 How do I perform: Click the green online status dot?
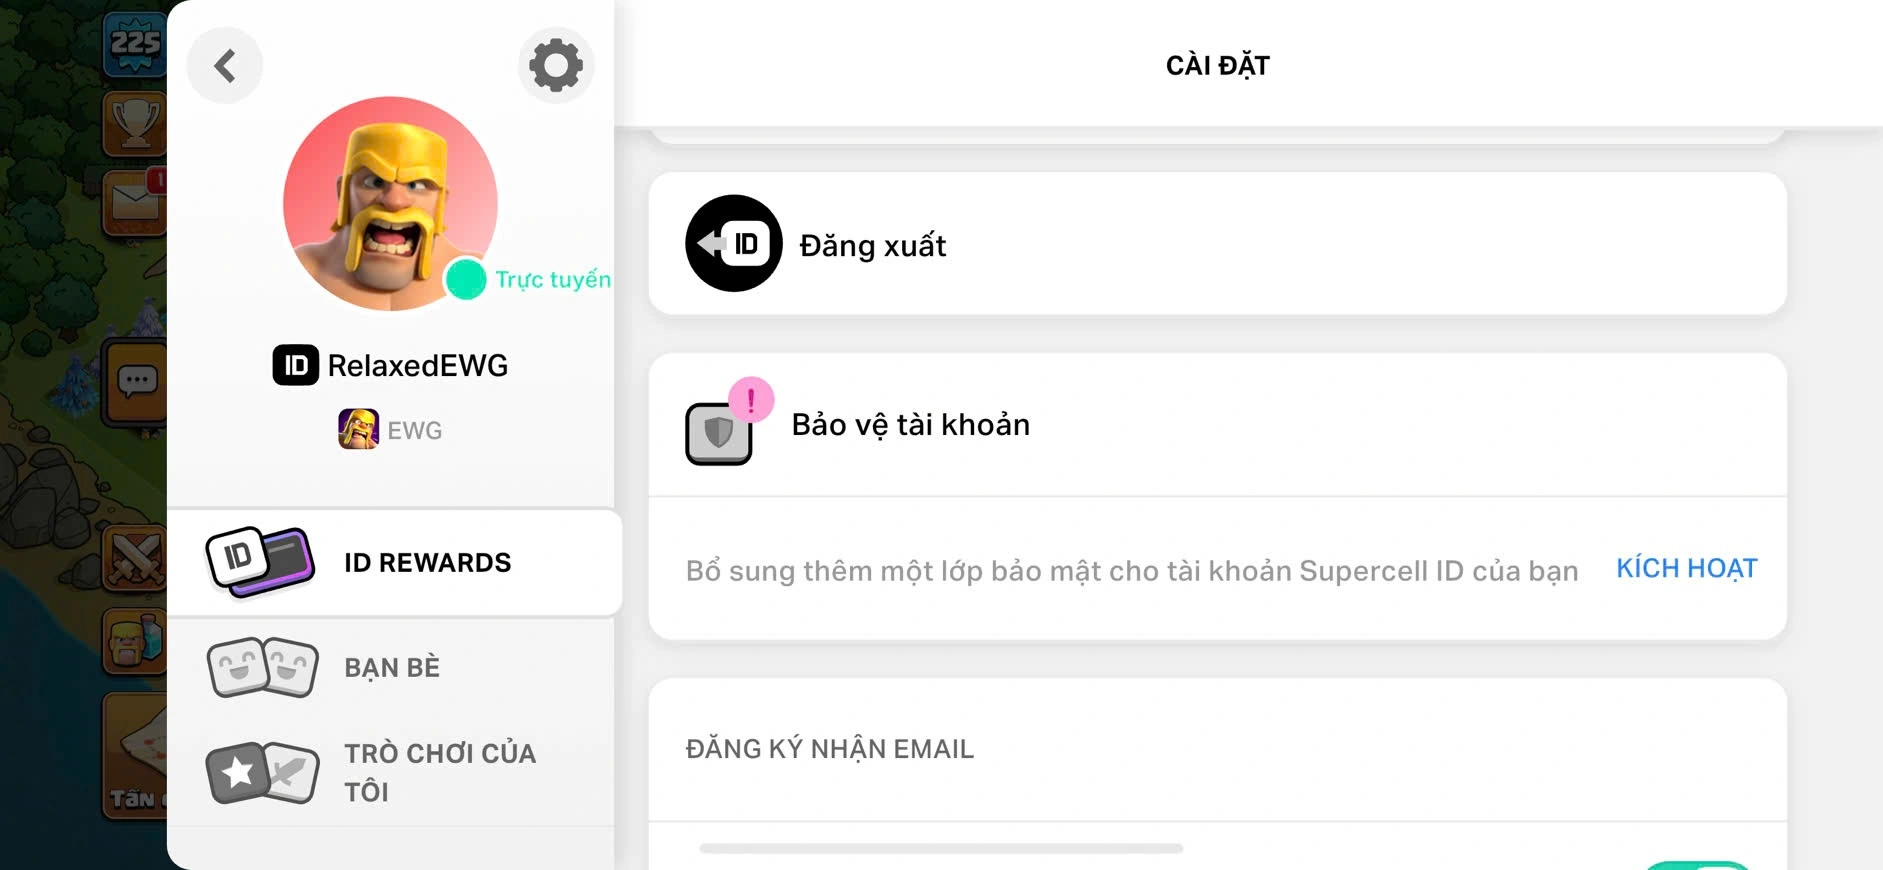pyautogui.click(x=465, y=279)
